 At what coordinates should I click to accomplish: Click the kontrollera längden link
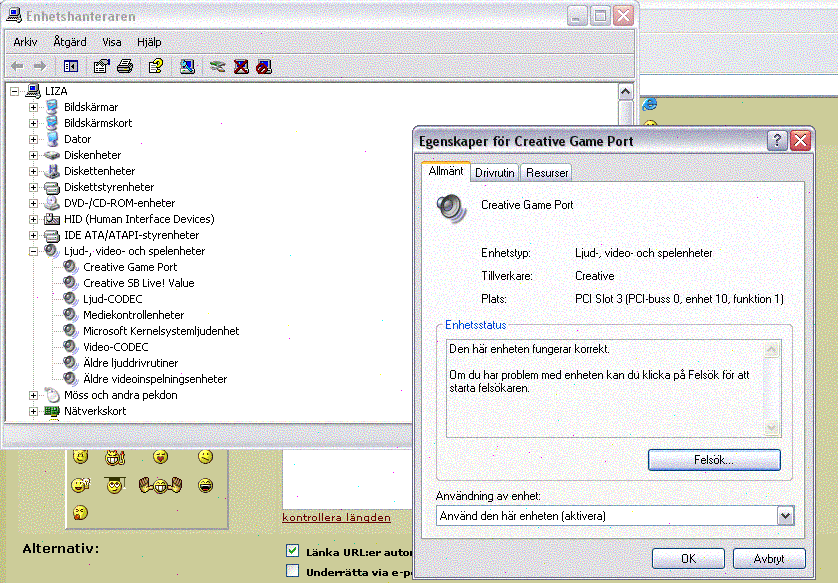pyautogui.click(x=336, y=517)
